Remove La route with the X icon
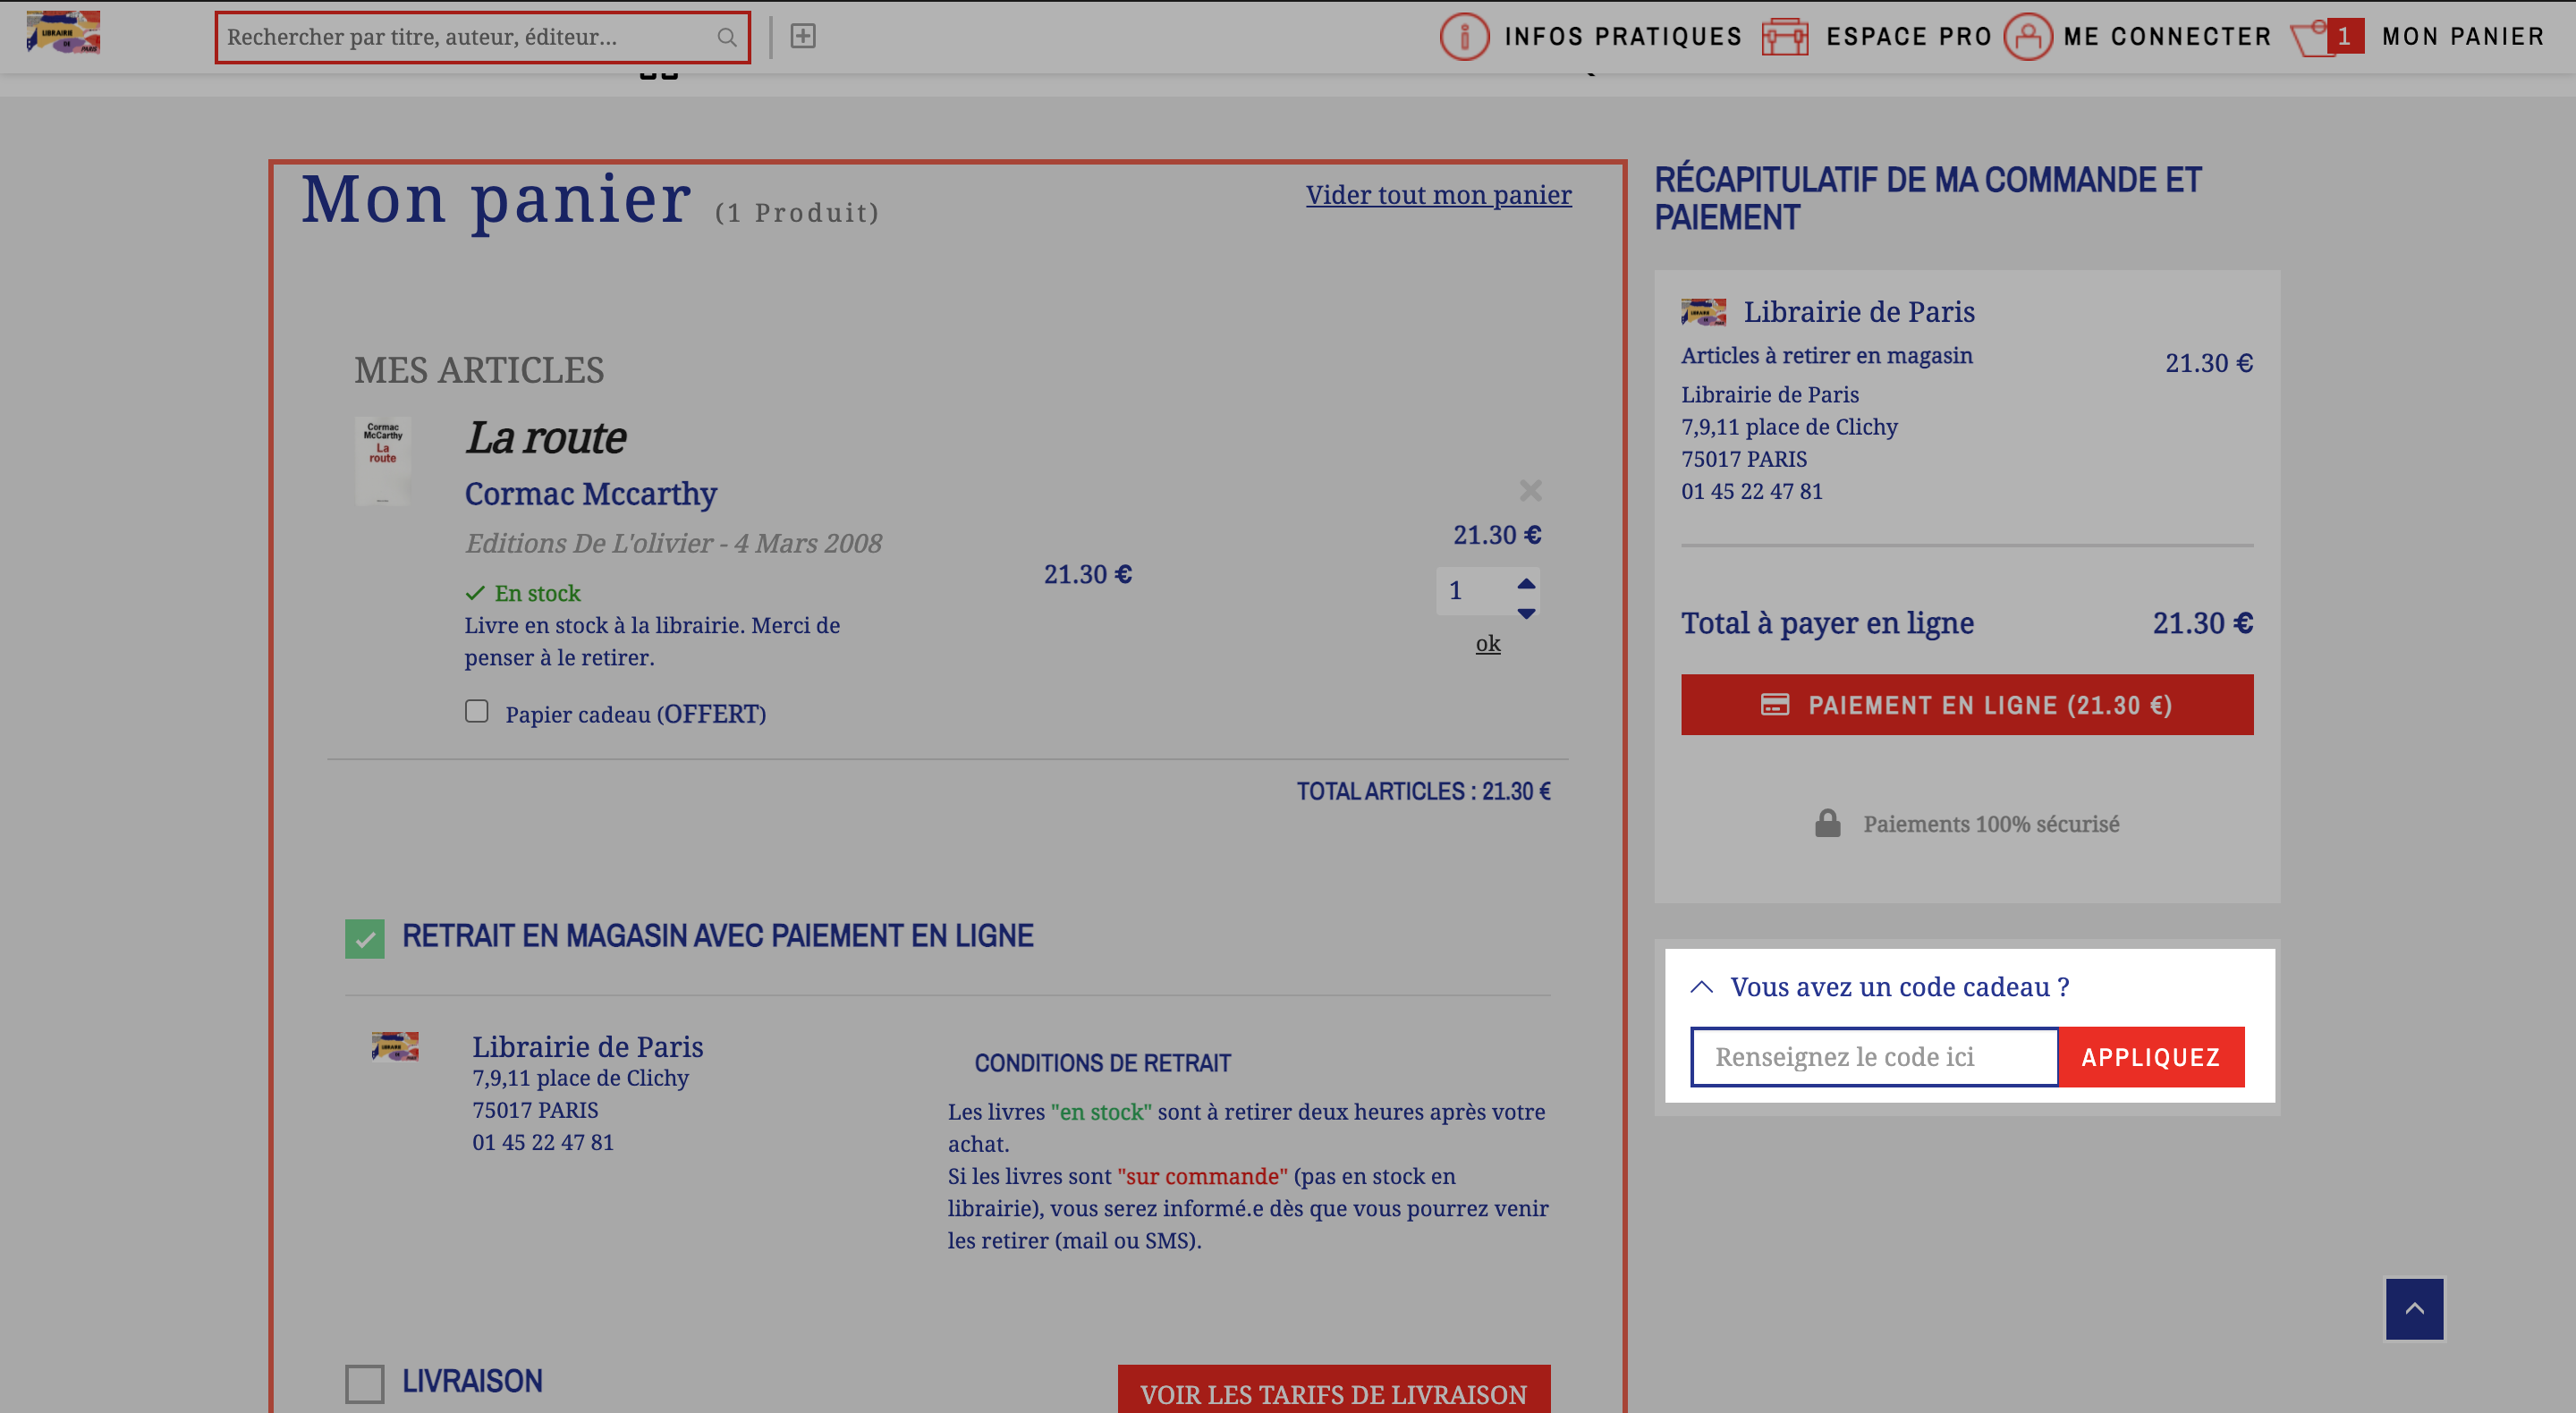Image resolution: width=2576 pixels, height=1413 pixels. [1530, 490]
